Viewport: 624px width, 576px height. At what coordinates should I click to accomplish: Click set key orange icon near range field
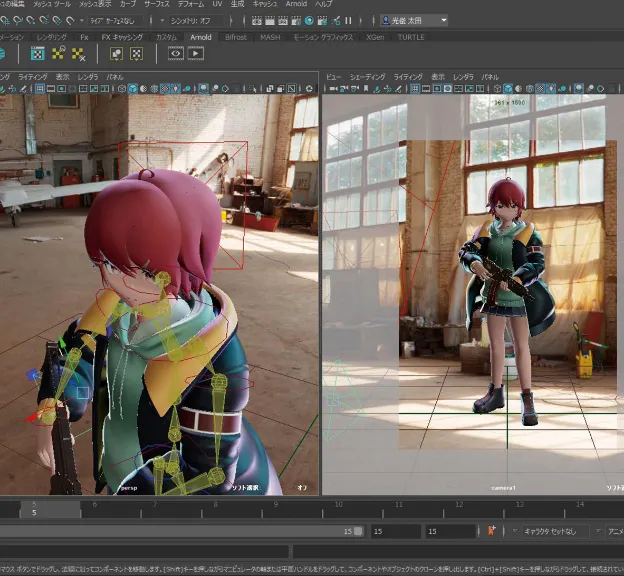pyautogui.click(x=491, y=531)
